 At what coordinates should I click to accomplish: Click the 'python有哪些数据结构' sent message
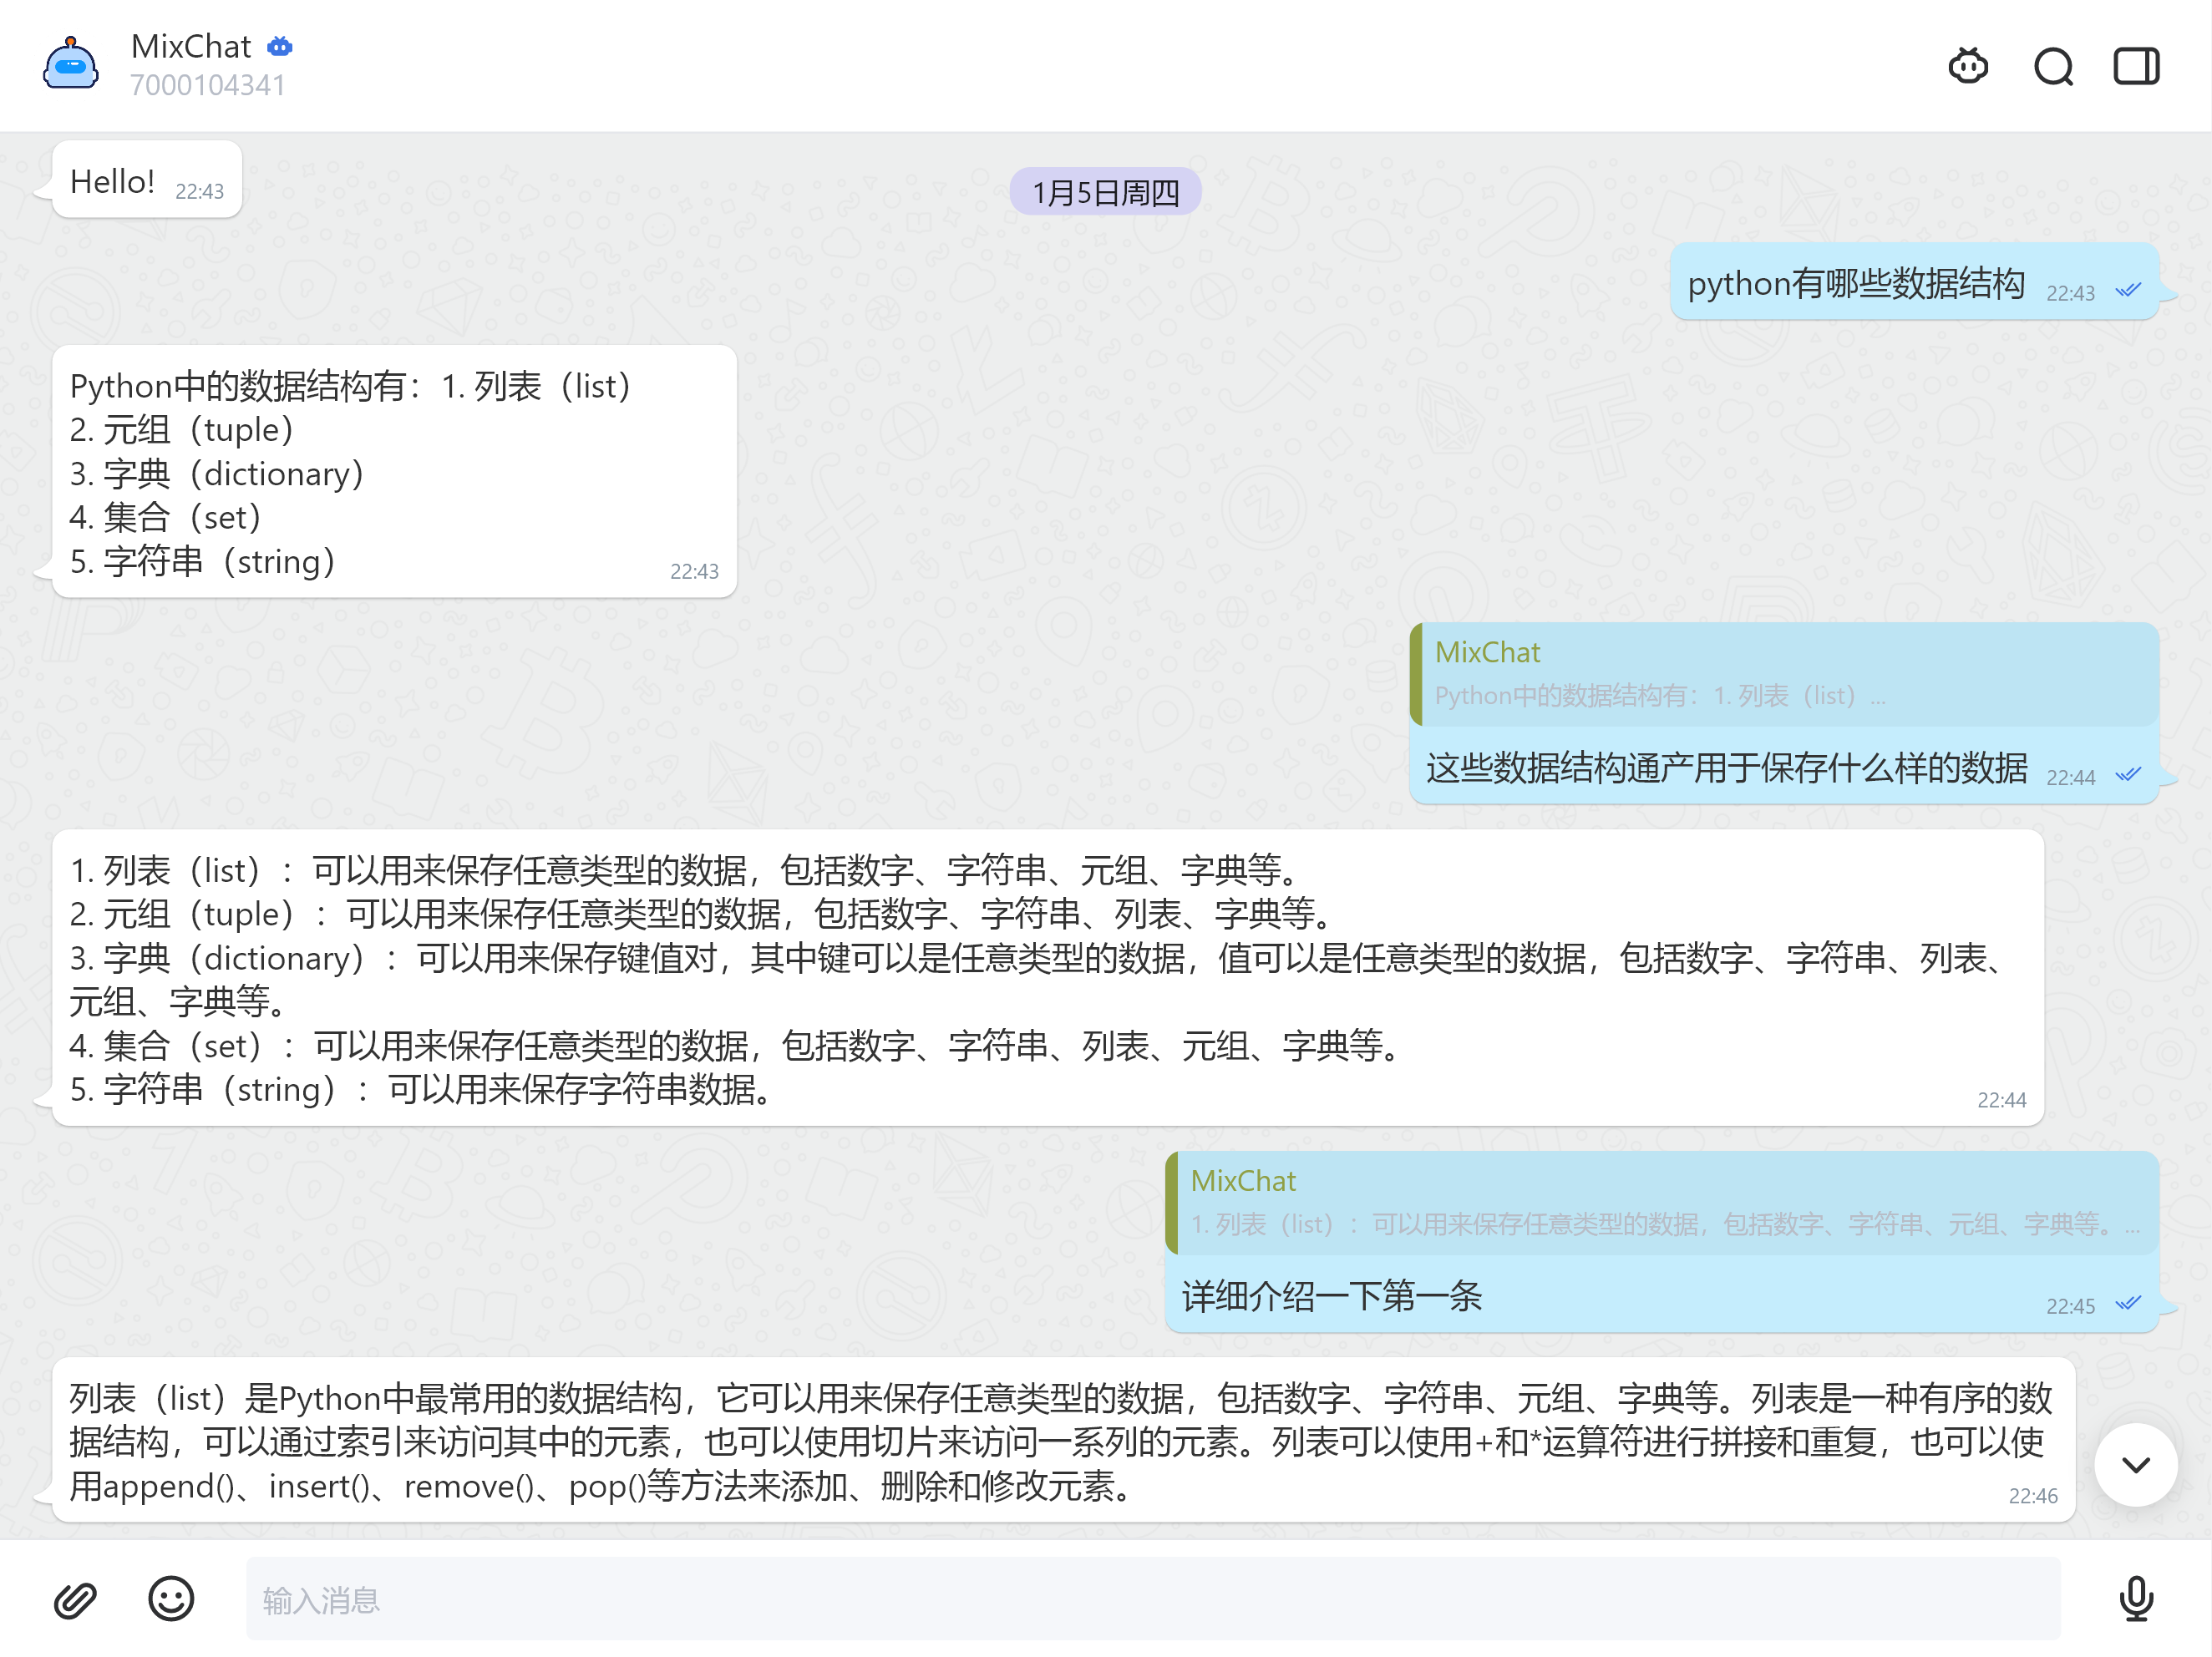click(1855, 284)
